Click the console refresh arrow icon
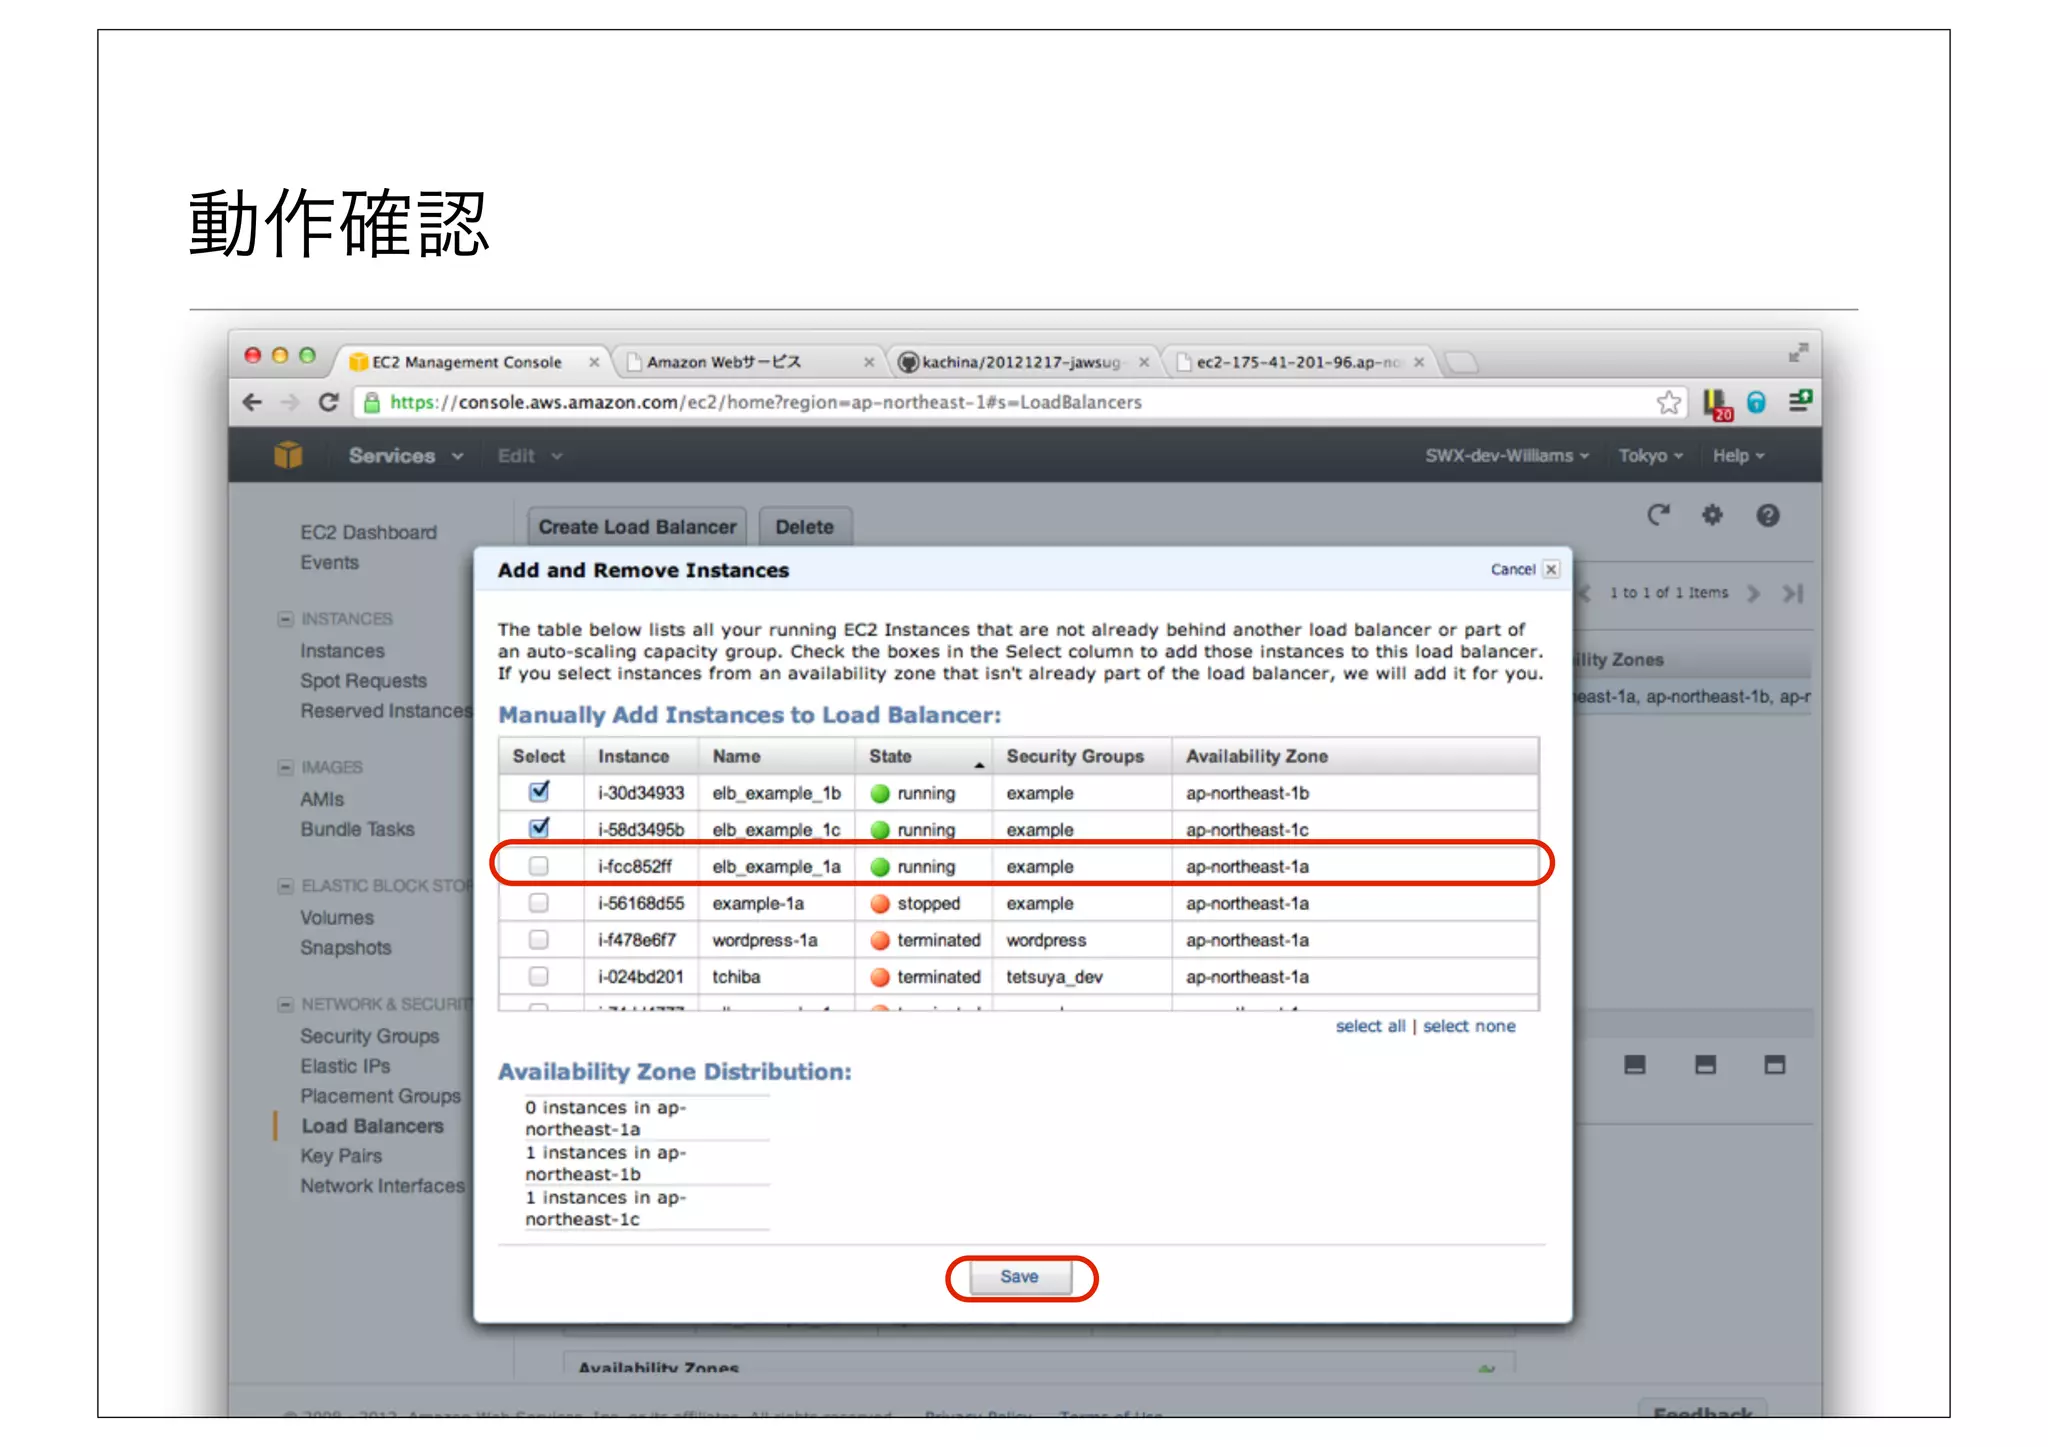2048x1447 pixels. [x=1658, y=515]
